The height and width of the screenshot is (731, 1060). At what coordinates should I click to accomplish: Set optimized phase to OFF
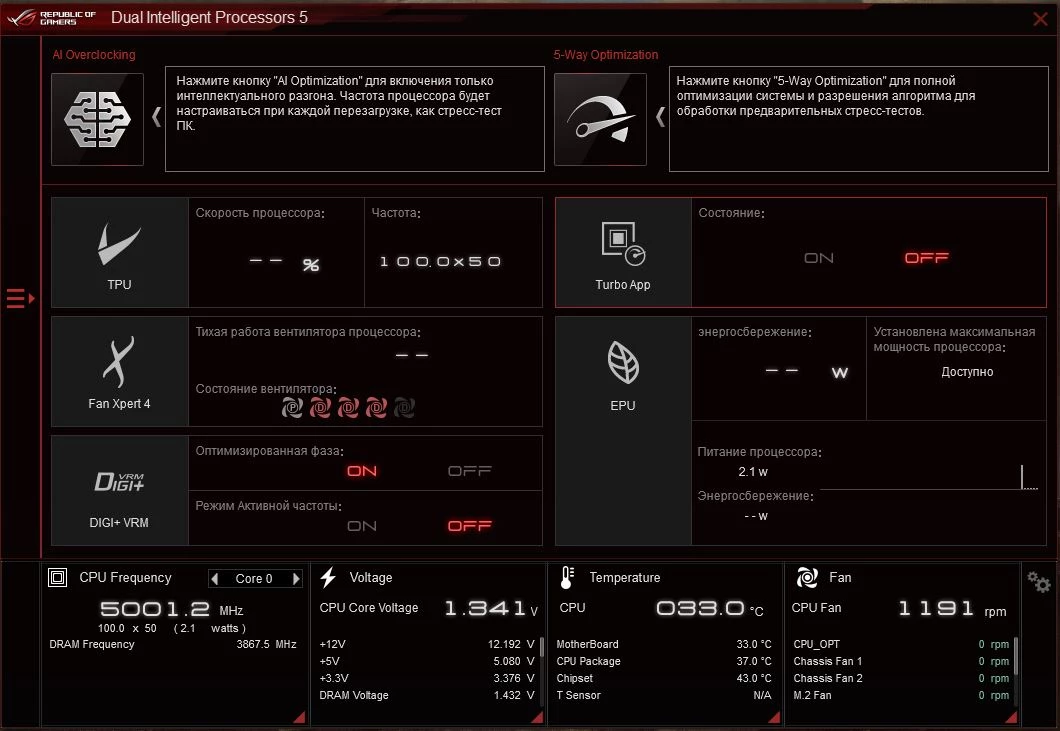click(469, 471)
